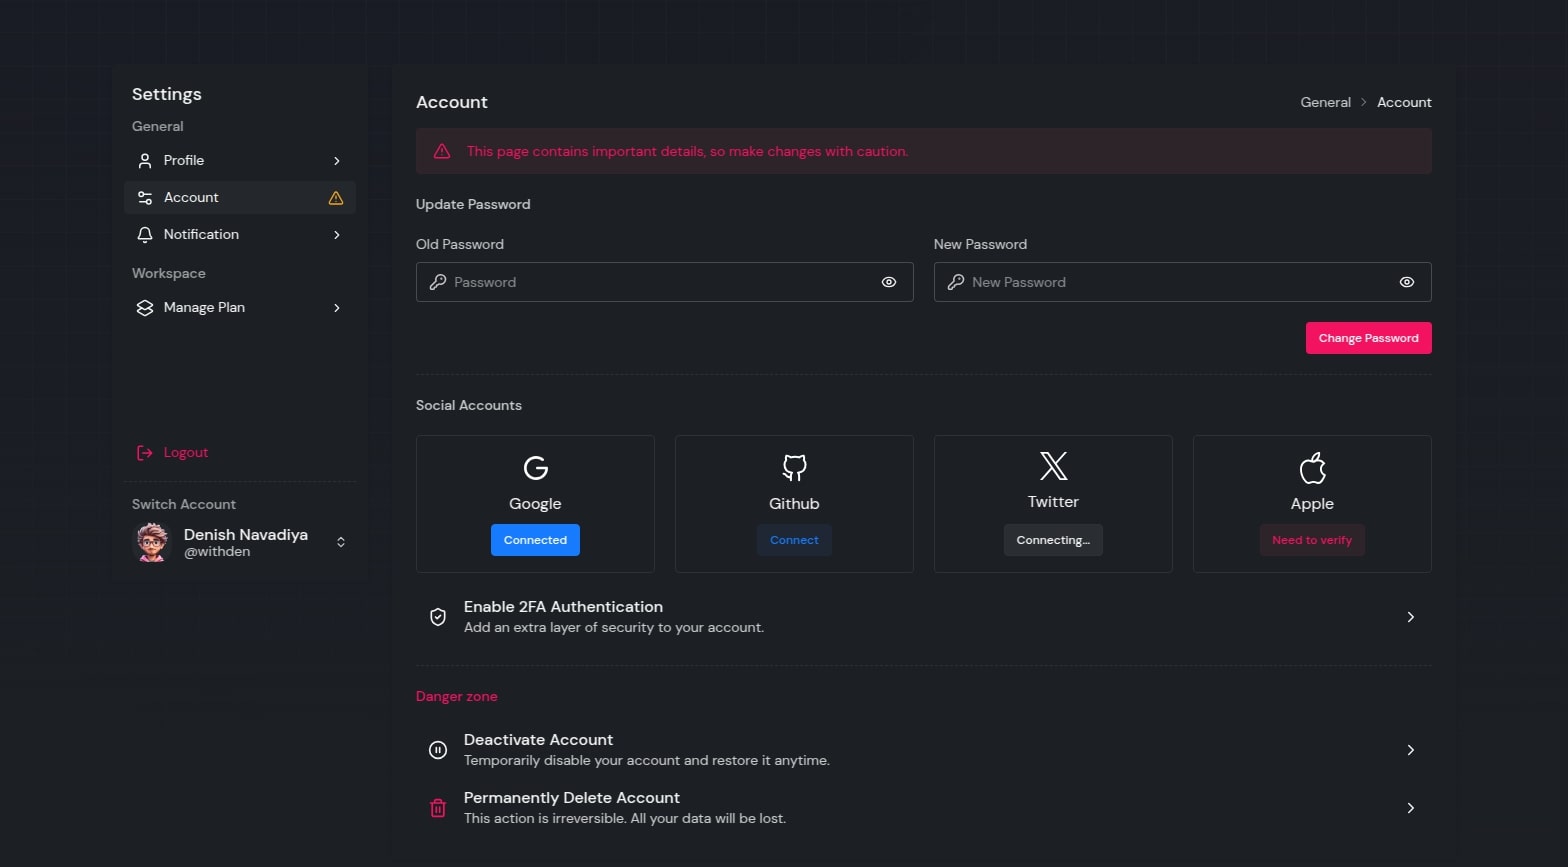Click the shield icon beside Enable 2FA
1568x867 pixels.
tap(438, 617)
